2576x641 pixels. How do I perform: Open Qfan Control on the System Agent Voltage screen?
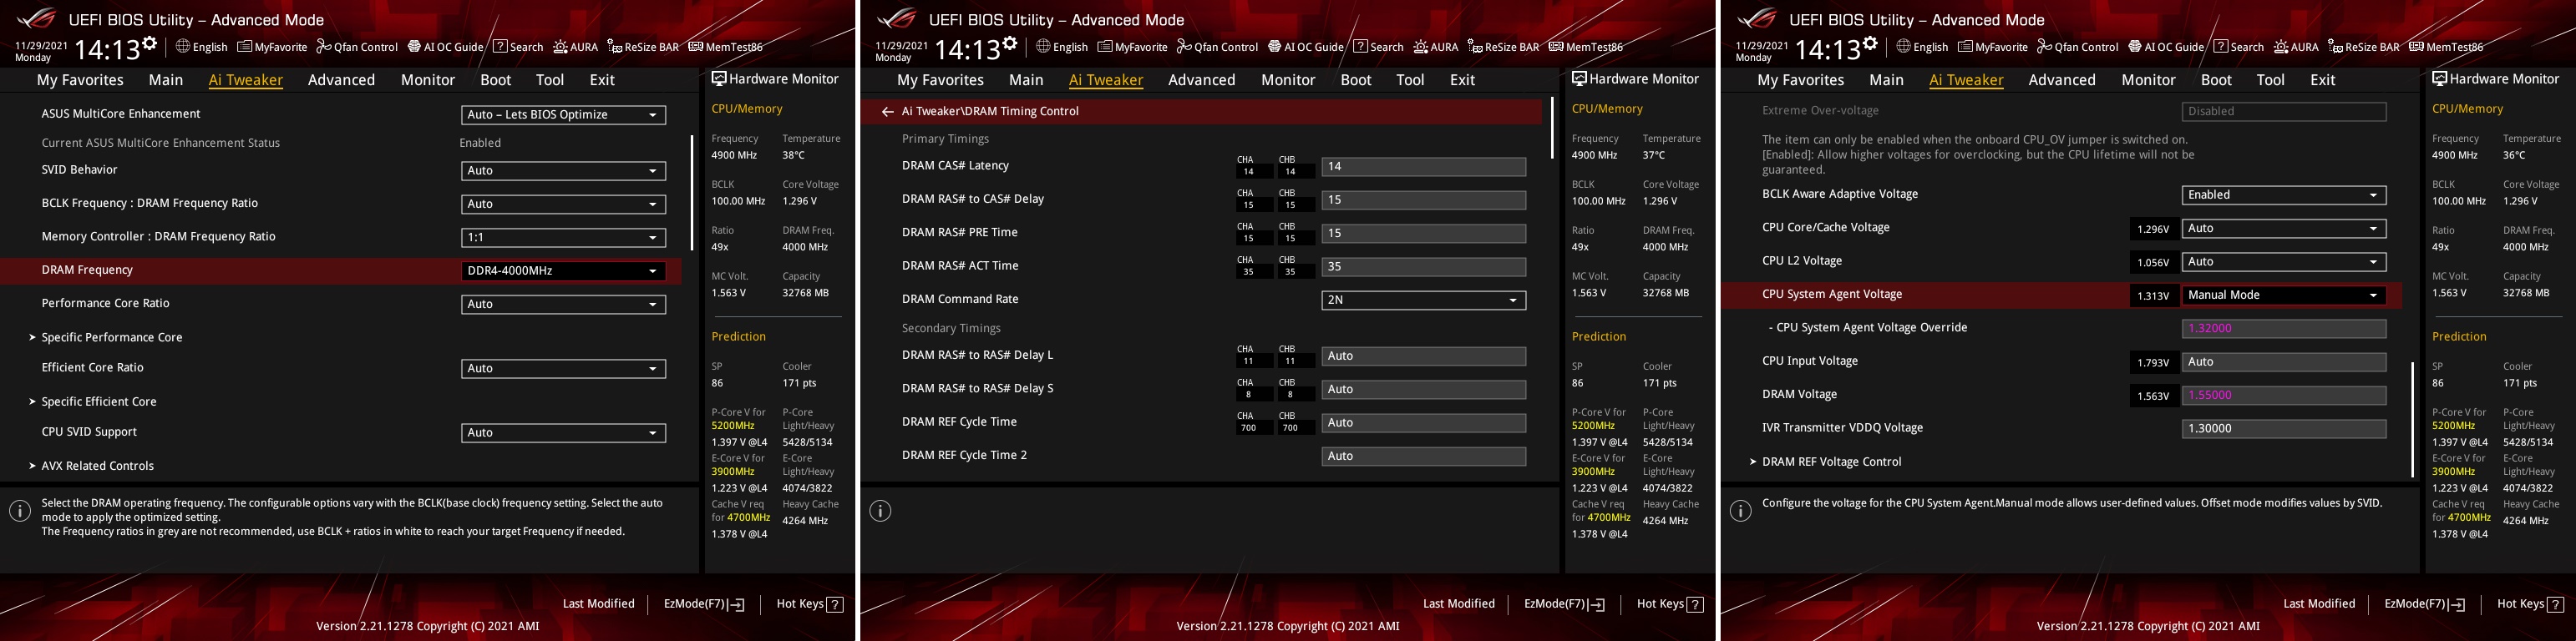2077,47
